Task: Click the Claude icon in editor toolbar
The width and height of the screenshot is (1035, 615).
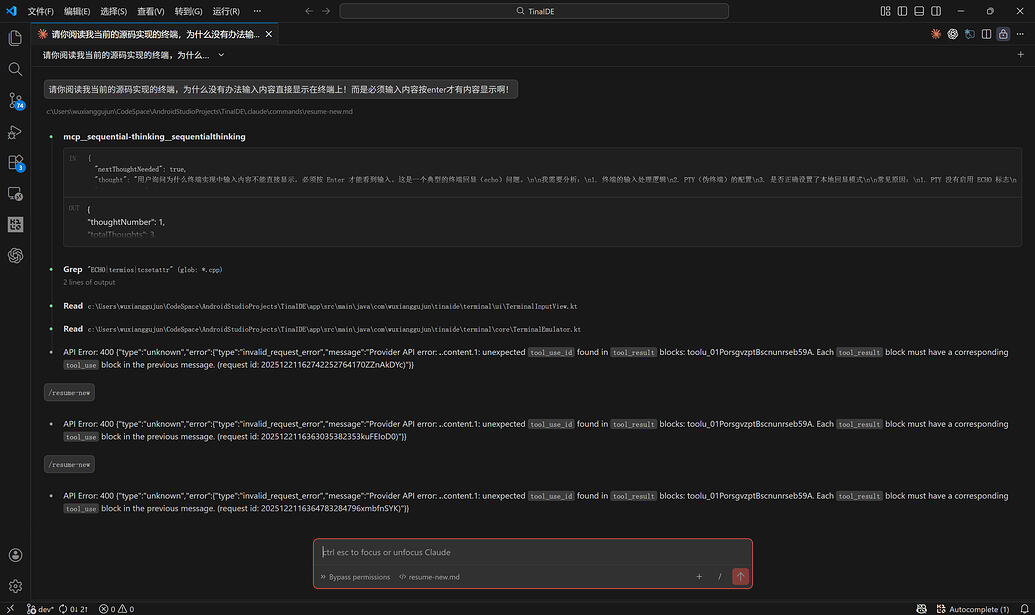Action: coord(936,34)
